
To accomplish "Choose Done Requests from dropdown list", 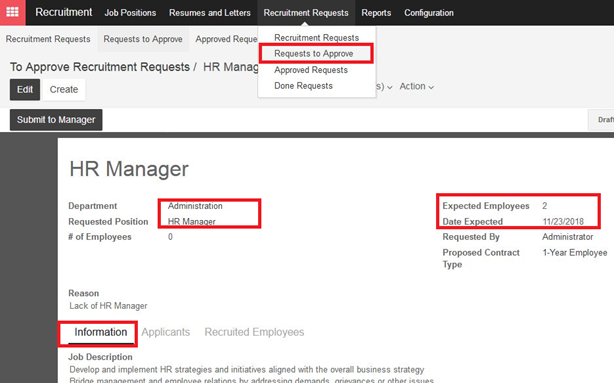I will pos(303,86).
